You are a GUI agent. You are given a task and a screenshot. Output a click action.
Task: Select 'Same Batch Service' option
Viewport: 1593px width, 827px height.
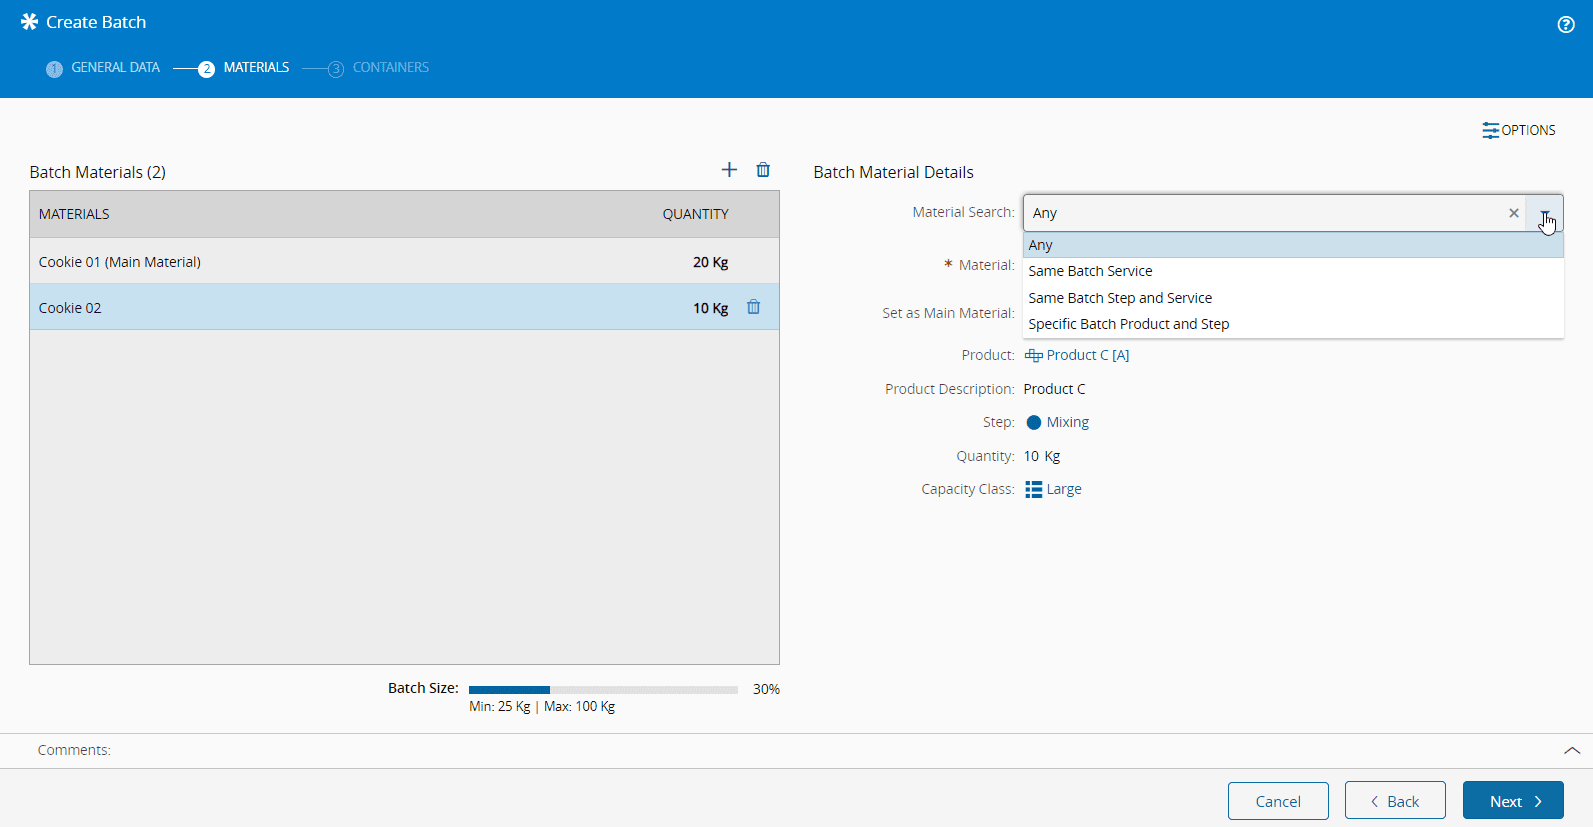[1090, 271]
